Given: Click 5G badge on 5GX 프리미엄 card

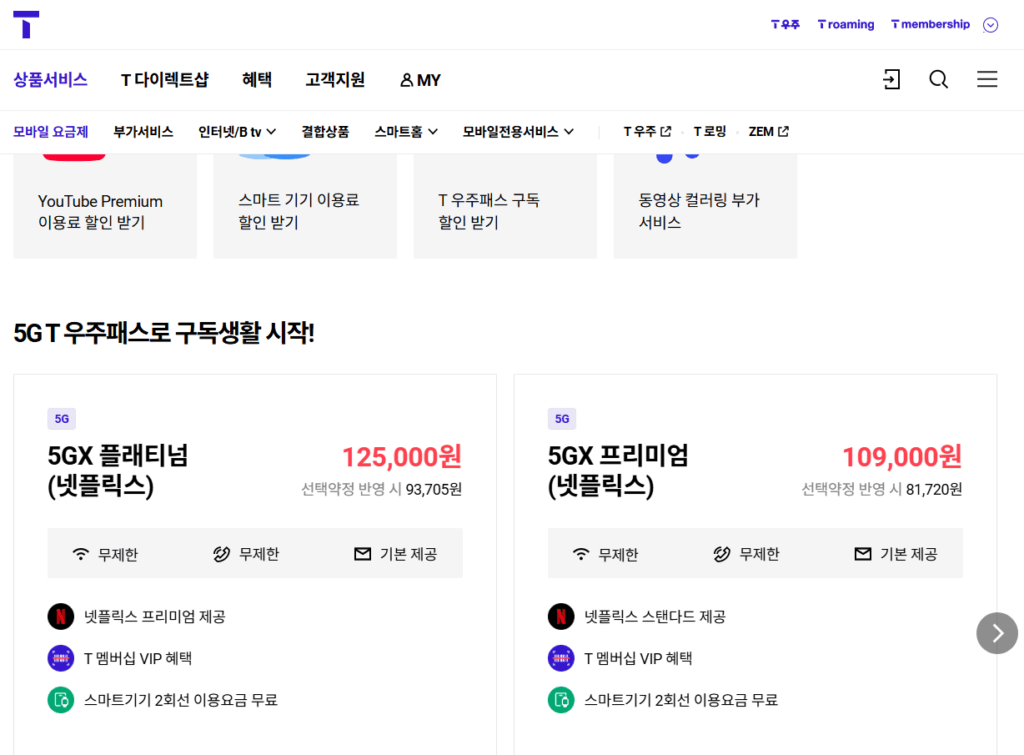Looking at the screenshot, I should point(562,419).
